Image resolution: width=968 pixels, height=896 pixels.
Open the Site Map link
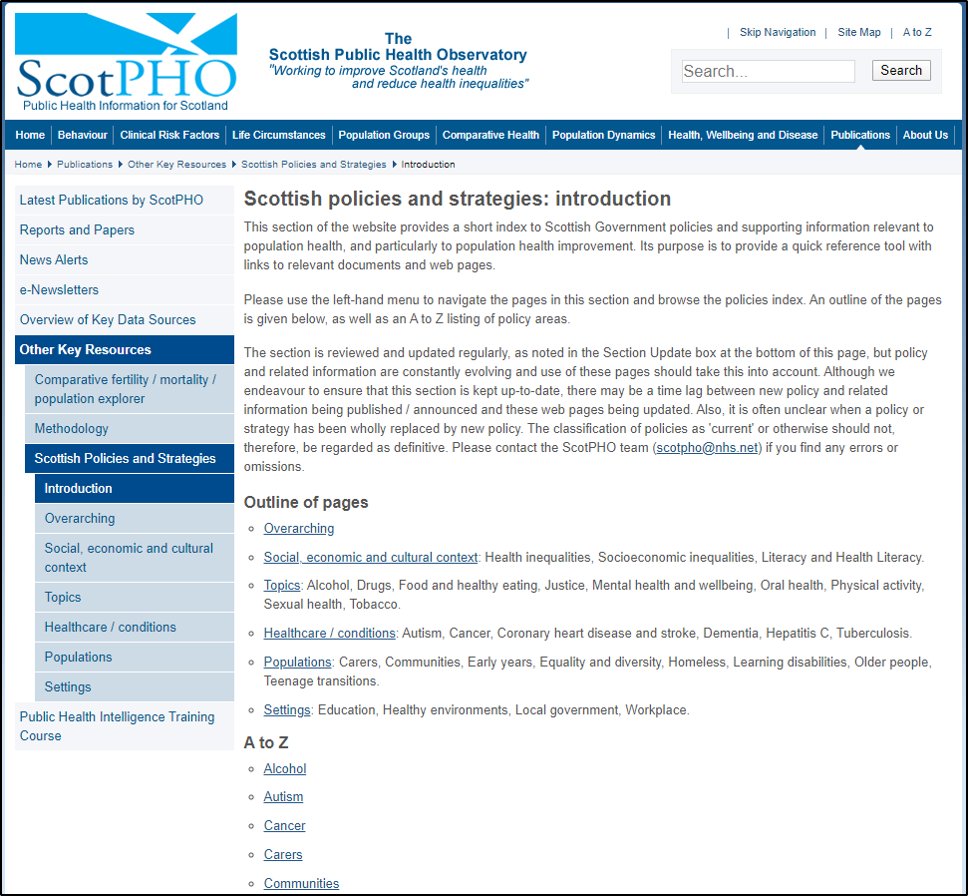[859, 32]
